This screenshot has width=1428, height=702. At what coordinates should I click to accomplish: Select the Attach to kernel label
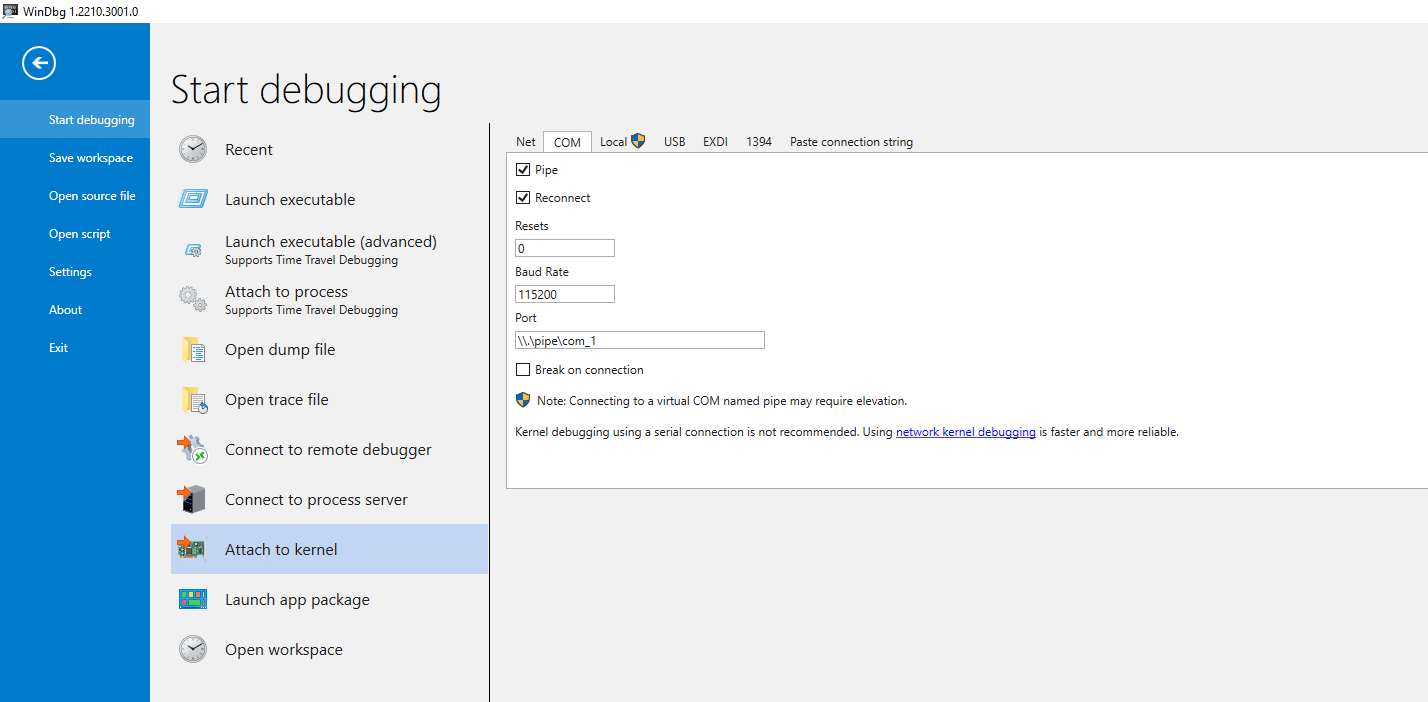[281, 550]
